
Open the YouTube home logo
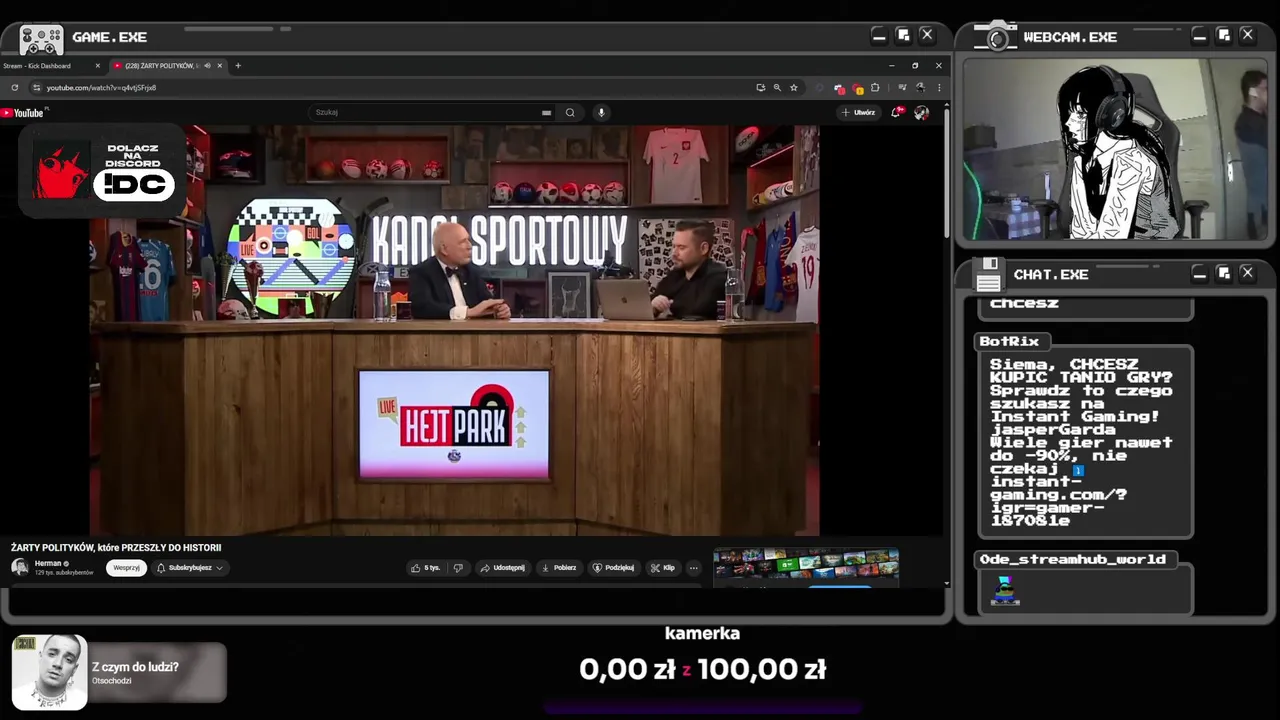point(22,113)
